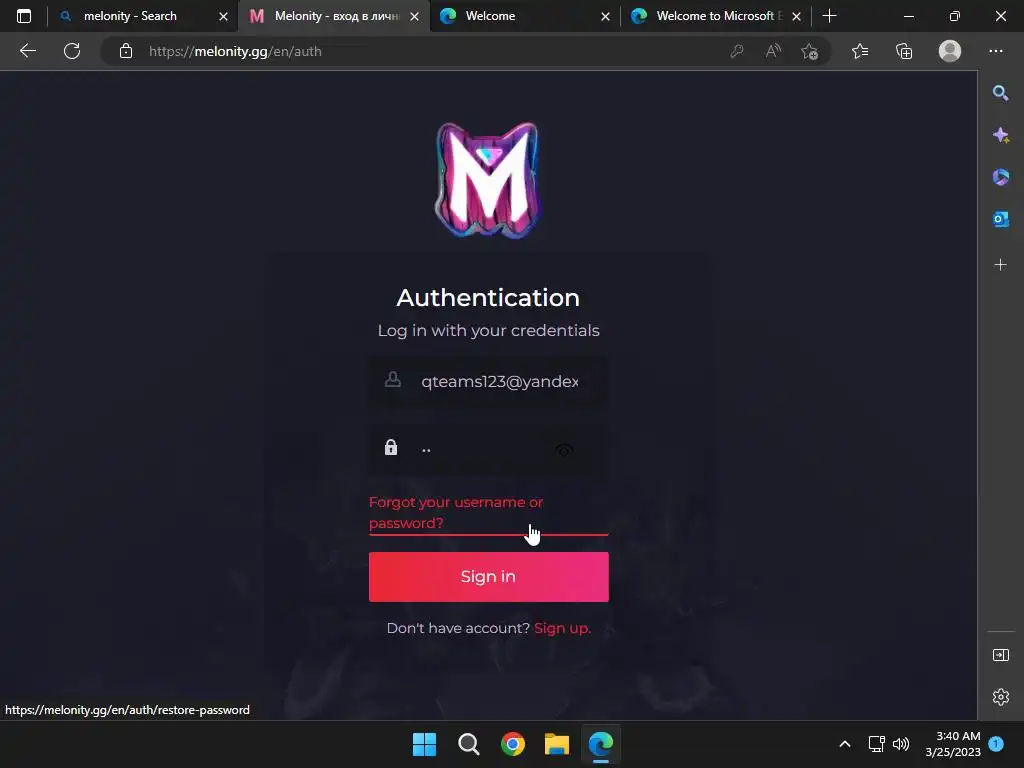Open network status tray icon
The image size is (1024, 768).
pyautogui.click(x=876, y=744)
